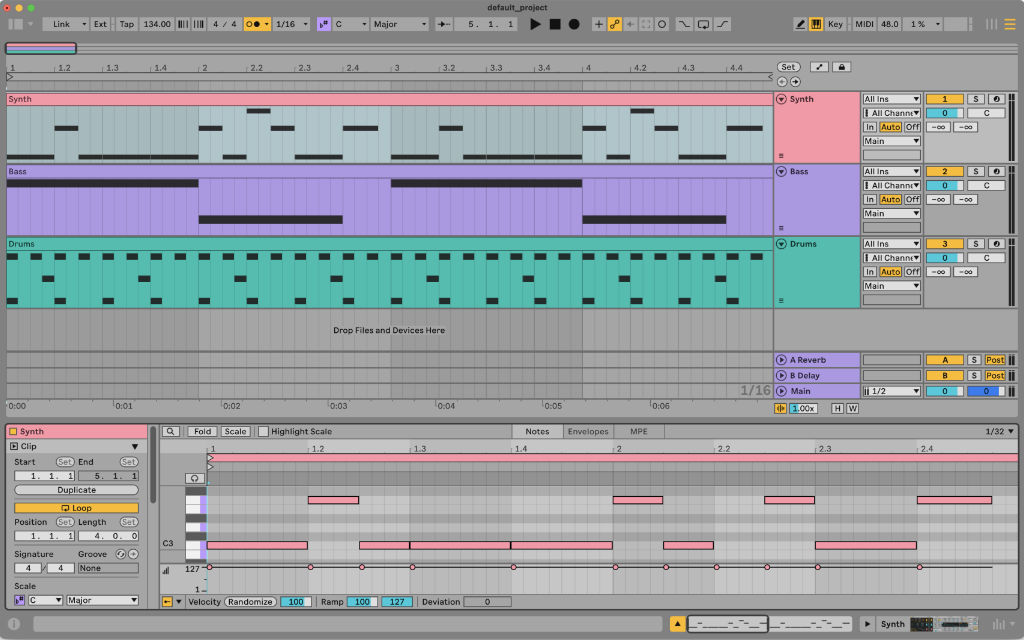1024x640 pixels.
Task: Set Drums monitor to Off
Action: point(912,272)
